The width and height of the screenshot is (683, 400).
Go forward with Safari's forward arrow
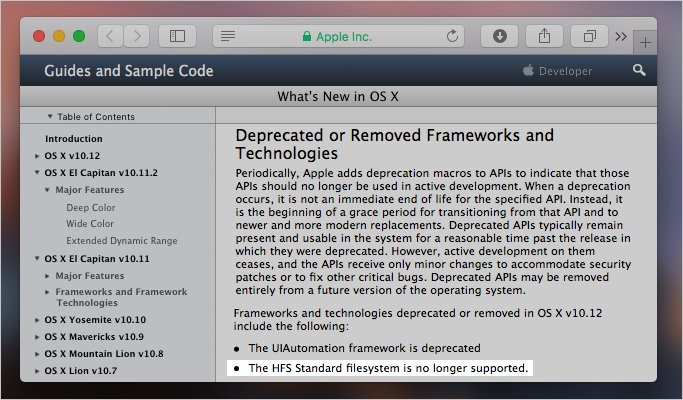click(x=137, y=36)
